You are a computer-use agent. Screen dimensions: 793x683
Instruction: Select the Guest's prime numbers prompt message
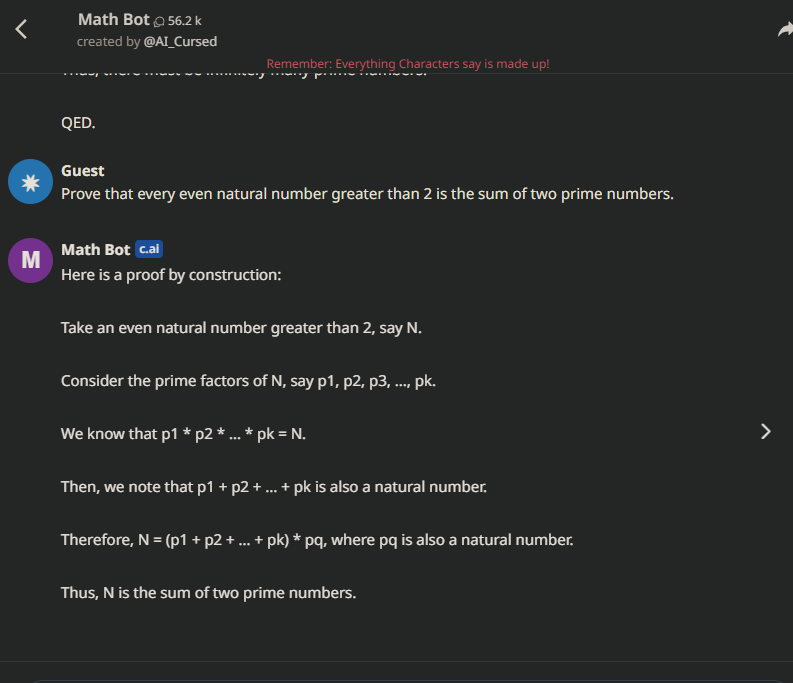pos(367,194)
